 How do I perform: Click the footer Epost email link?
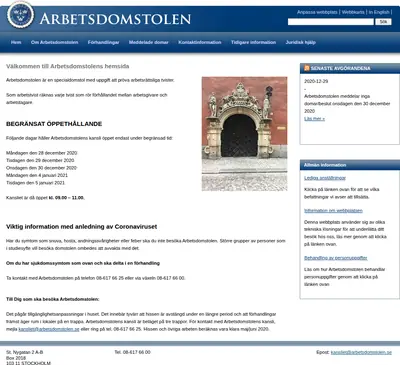coord(361,352)
